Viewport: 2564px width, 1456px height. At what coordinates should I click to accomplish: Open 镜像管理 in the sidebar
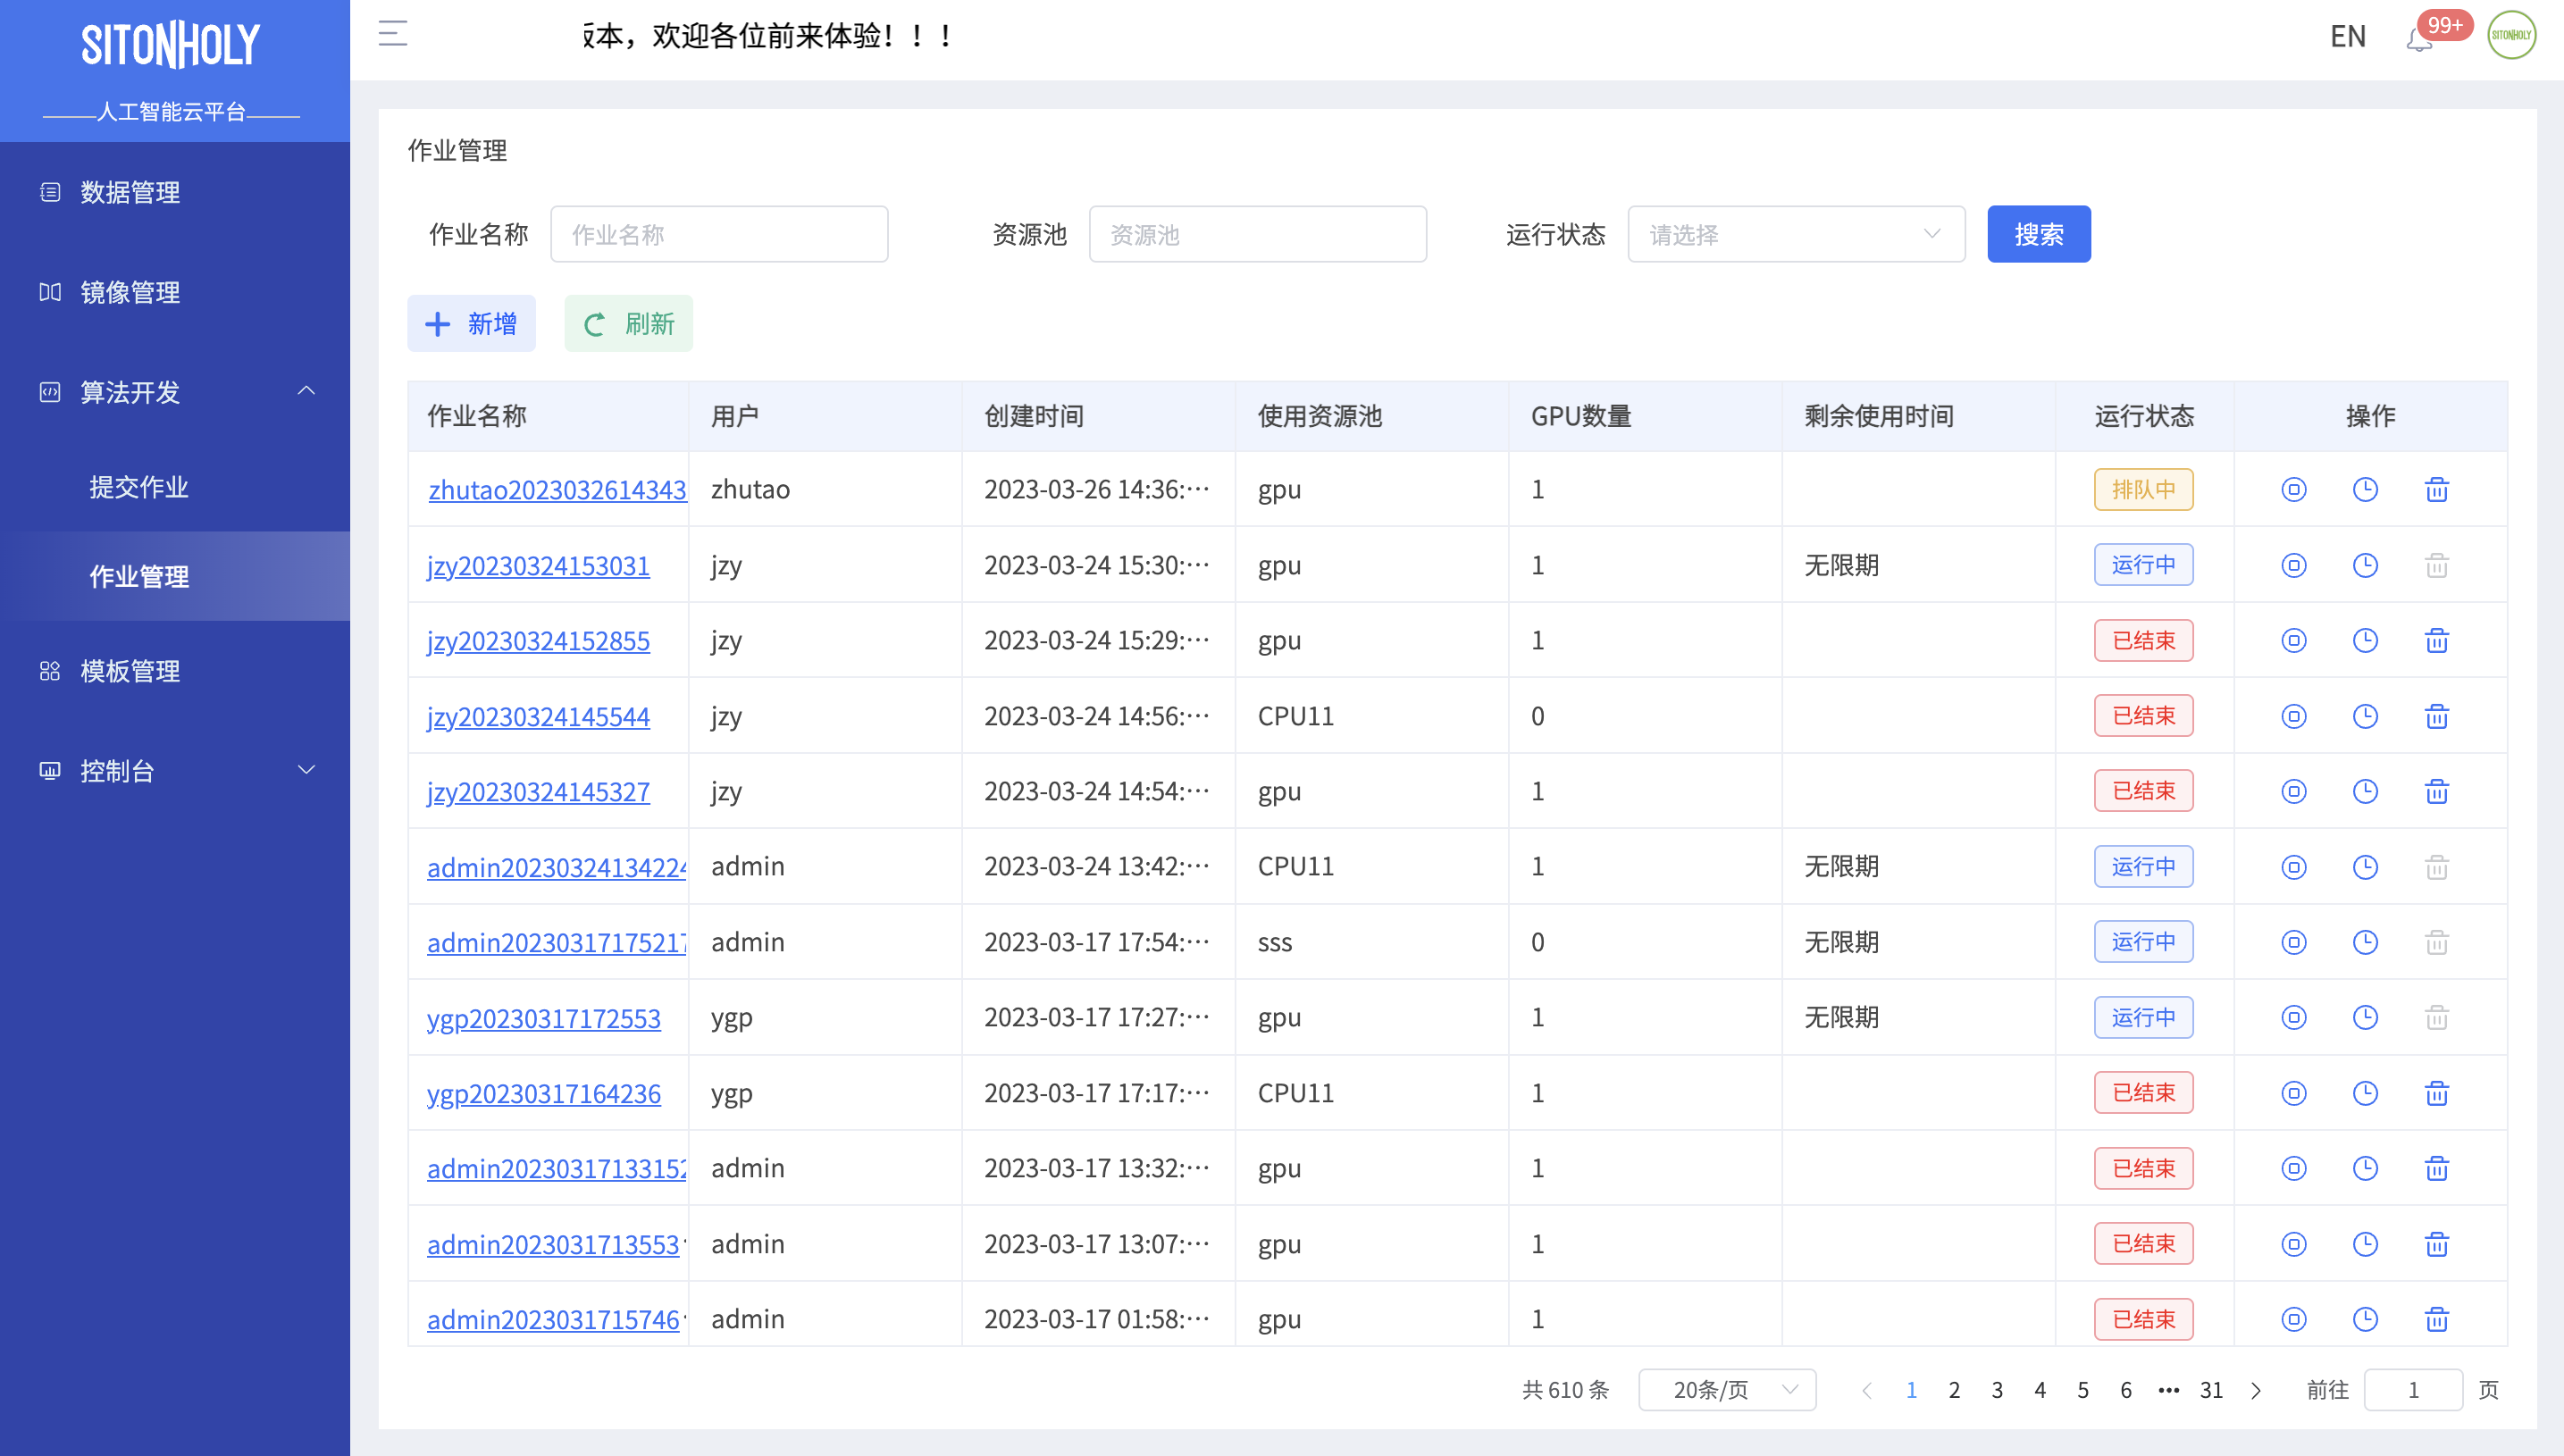(x=175, y=292)
